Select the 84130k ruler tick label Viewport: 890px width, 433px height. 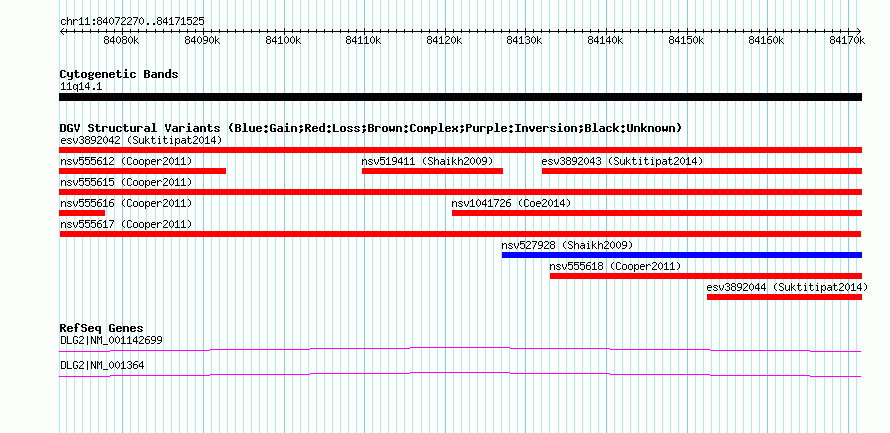526,40
